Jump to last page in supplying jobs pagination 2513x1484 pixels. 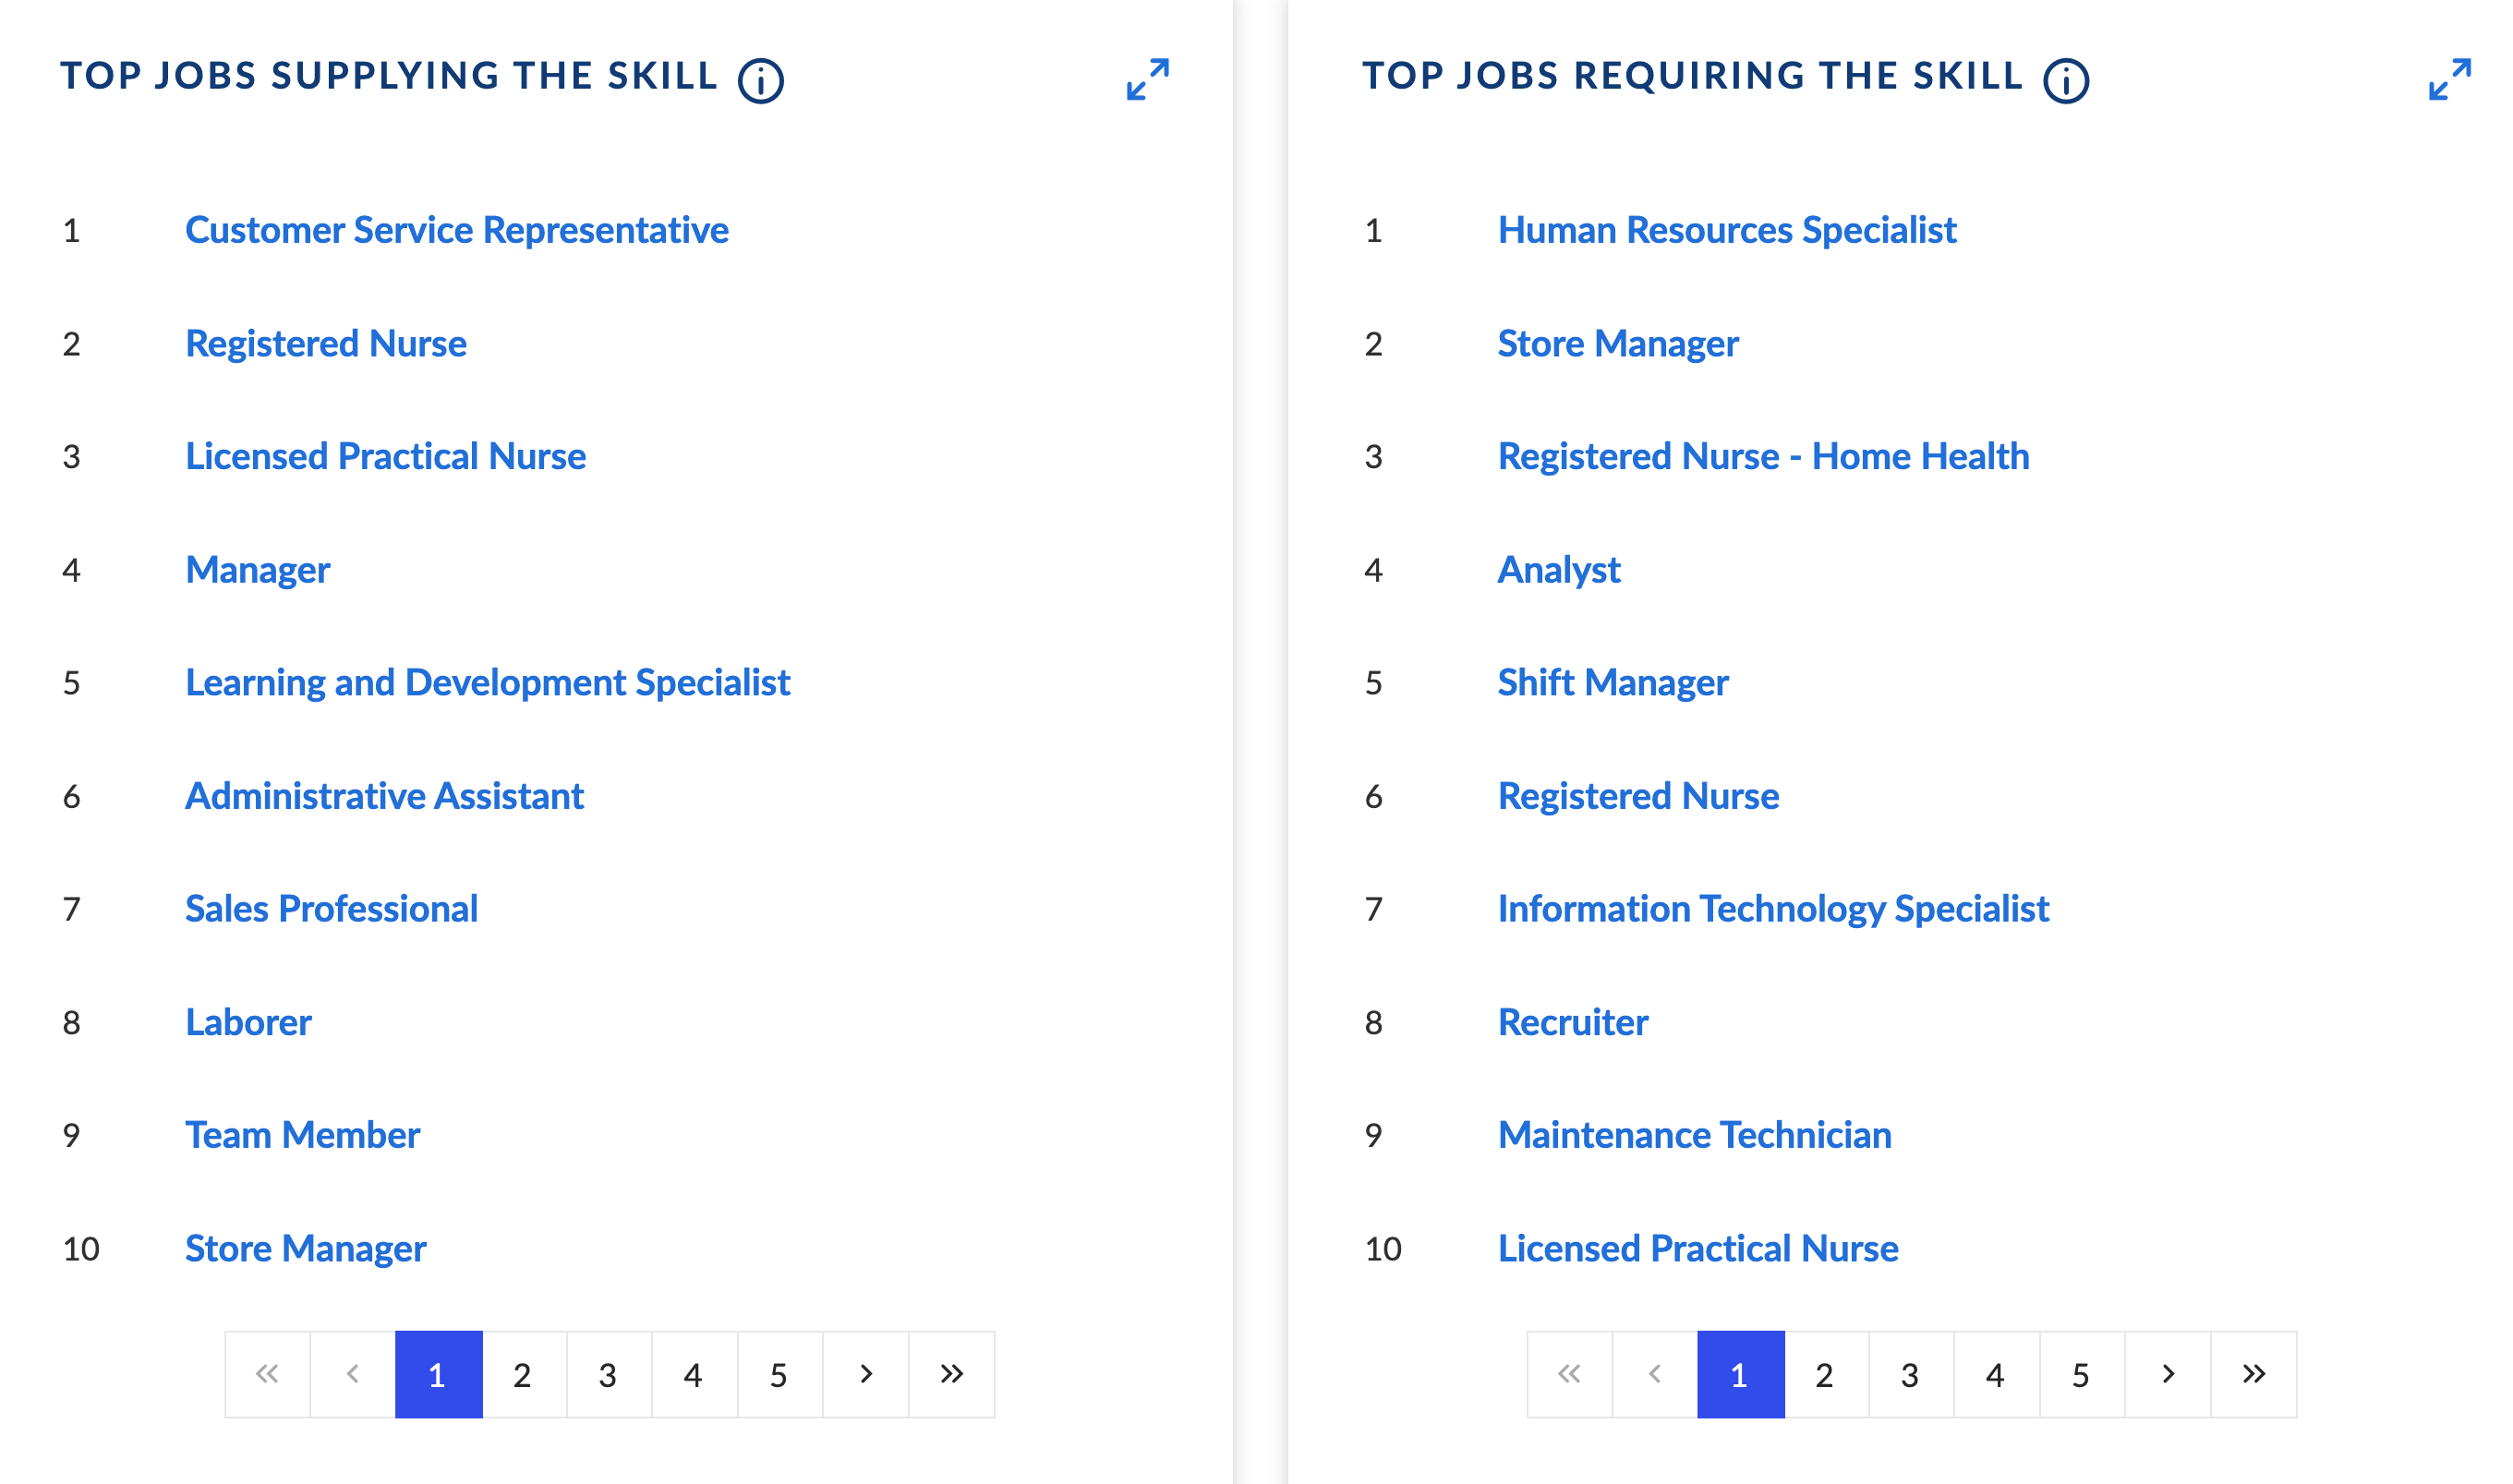point(952,1374)
